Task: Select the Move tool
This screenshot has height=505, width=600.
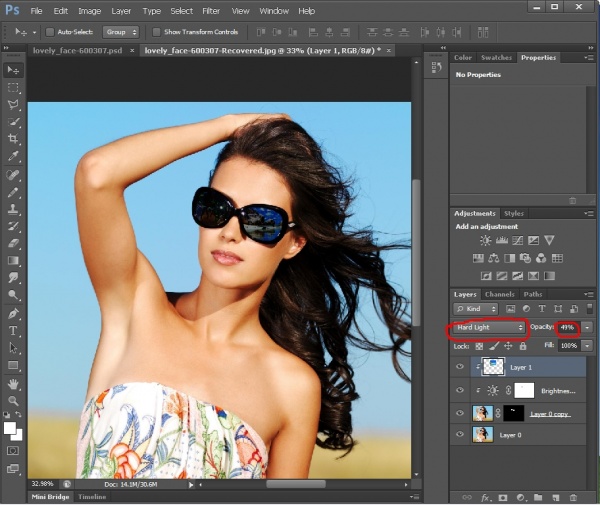Action: pos(14,70)
